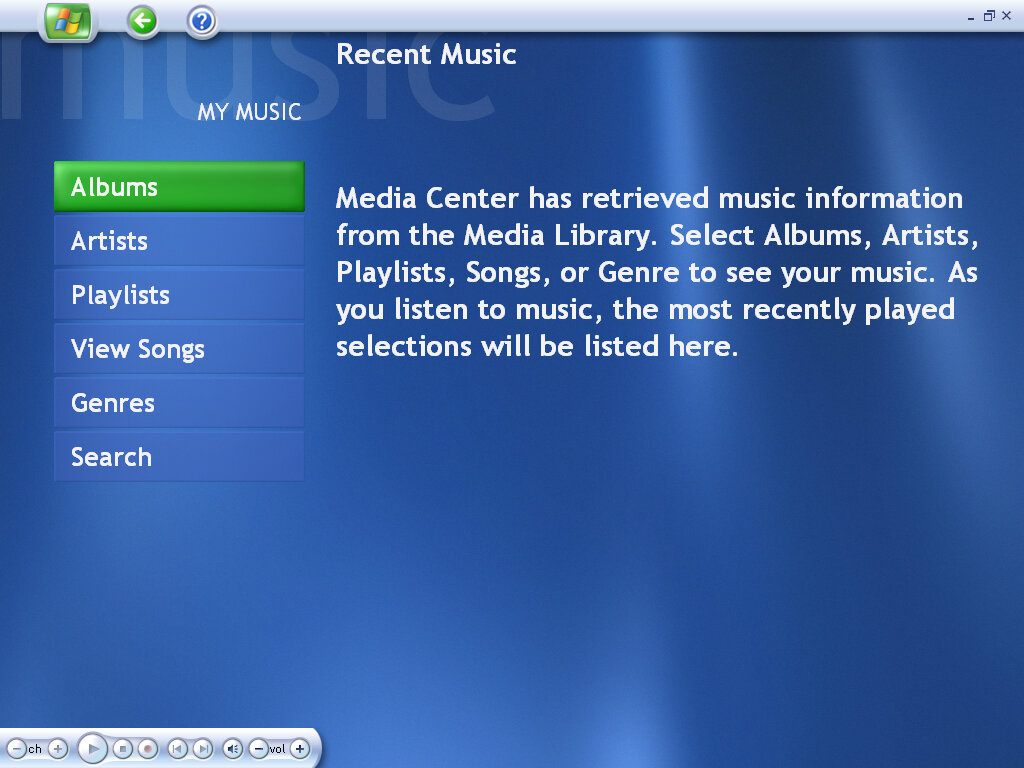Open View Songs to list all songs

(178, 348)
